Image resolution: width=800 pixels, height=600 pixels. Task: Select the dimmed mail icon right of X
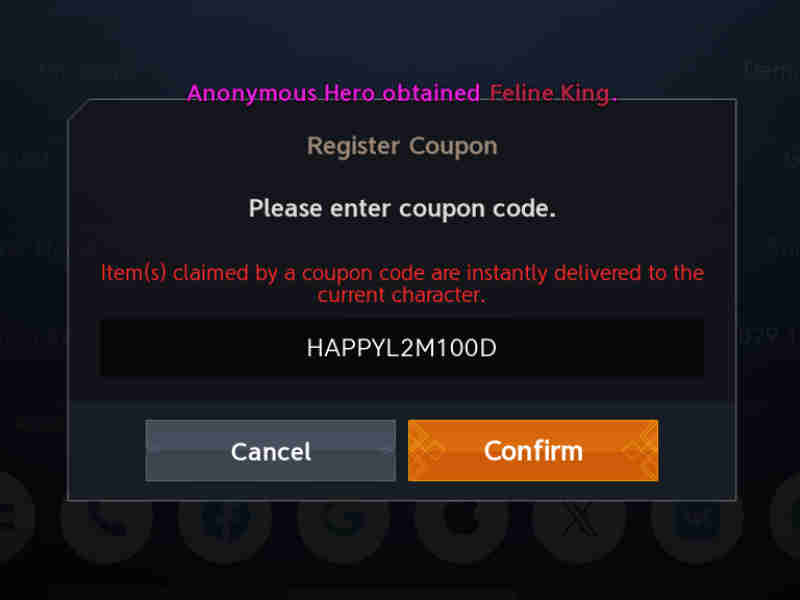click(697, 518)
